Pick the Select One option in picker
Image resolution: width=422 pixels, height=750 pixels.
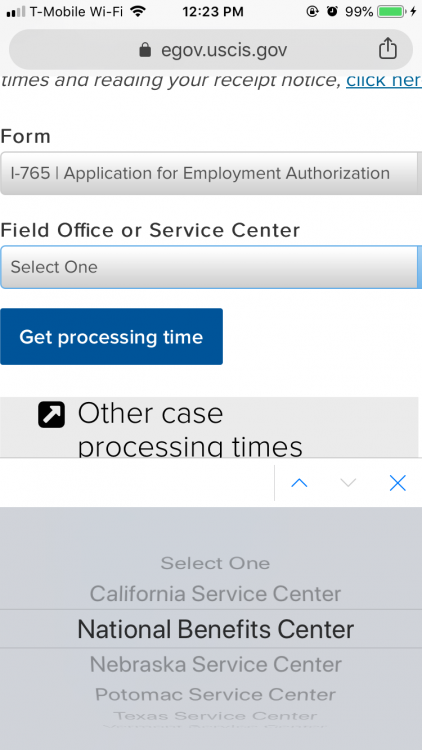click(215, 563)
